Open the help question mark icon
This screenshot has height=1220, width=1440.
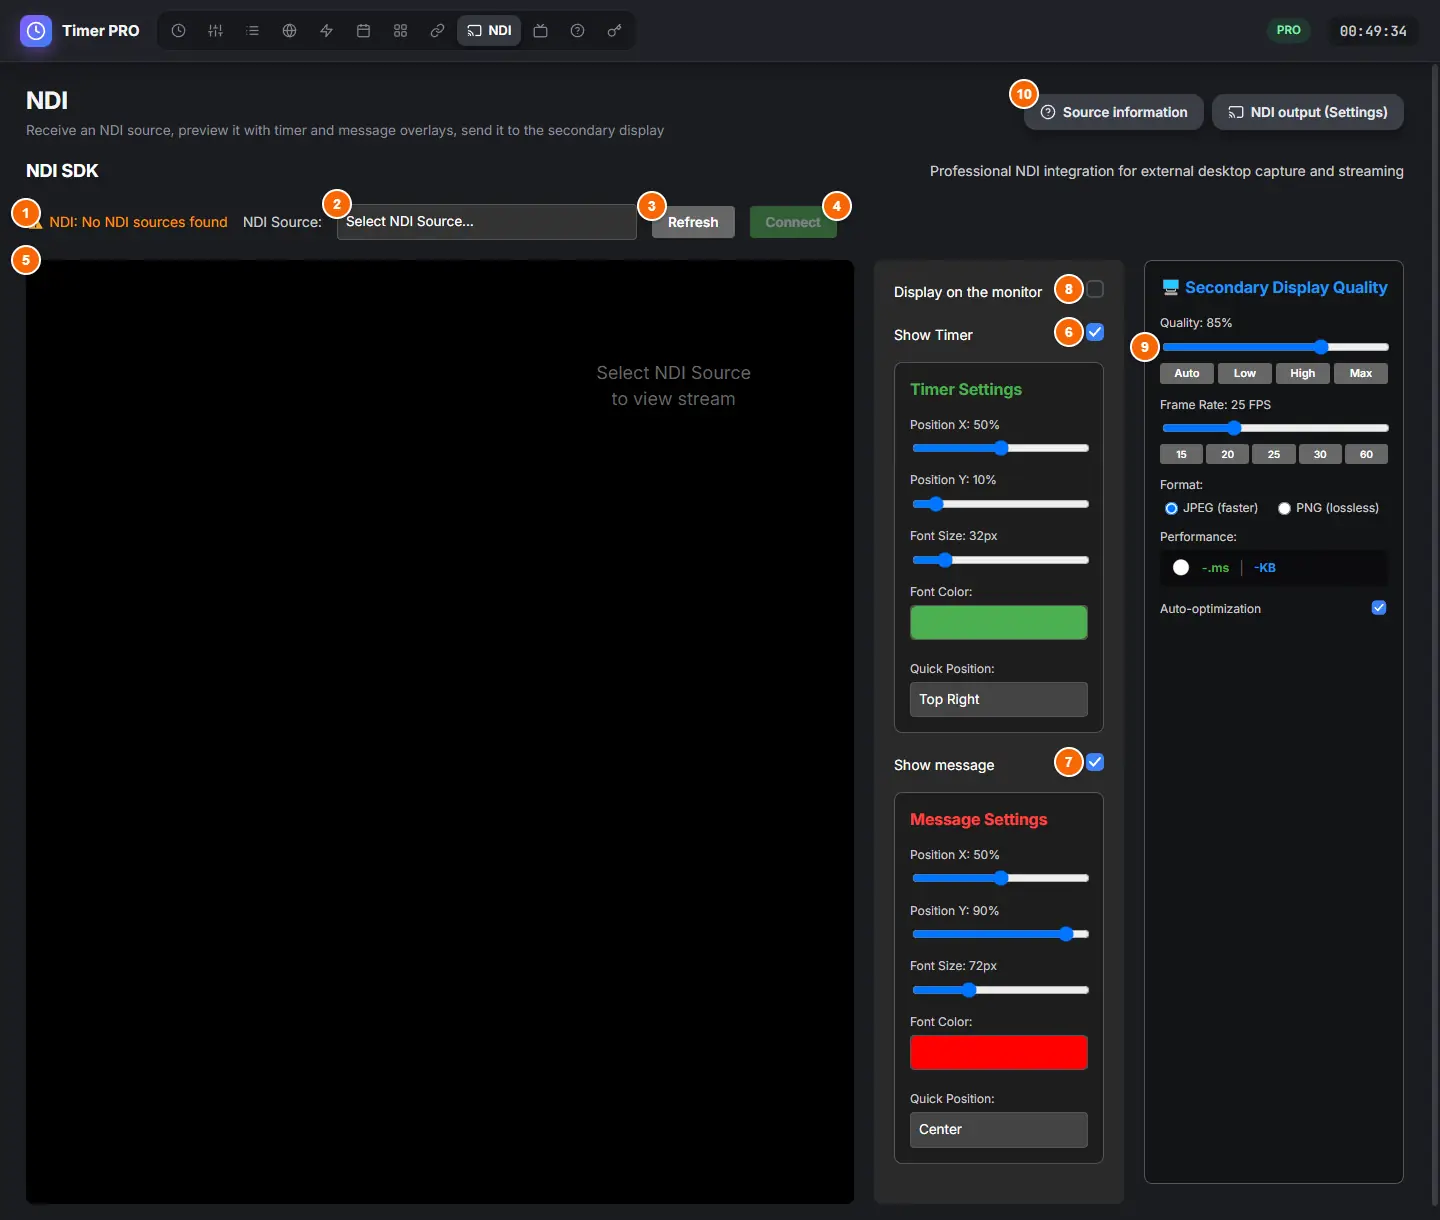[577, 31]
